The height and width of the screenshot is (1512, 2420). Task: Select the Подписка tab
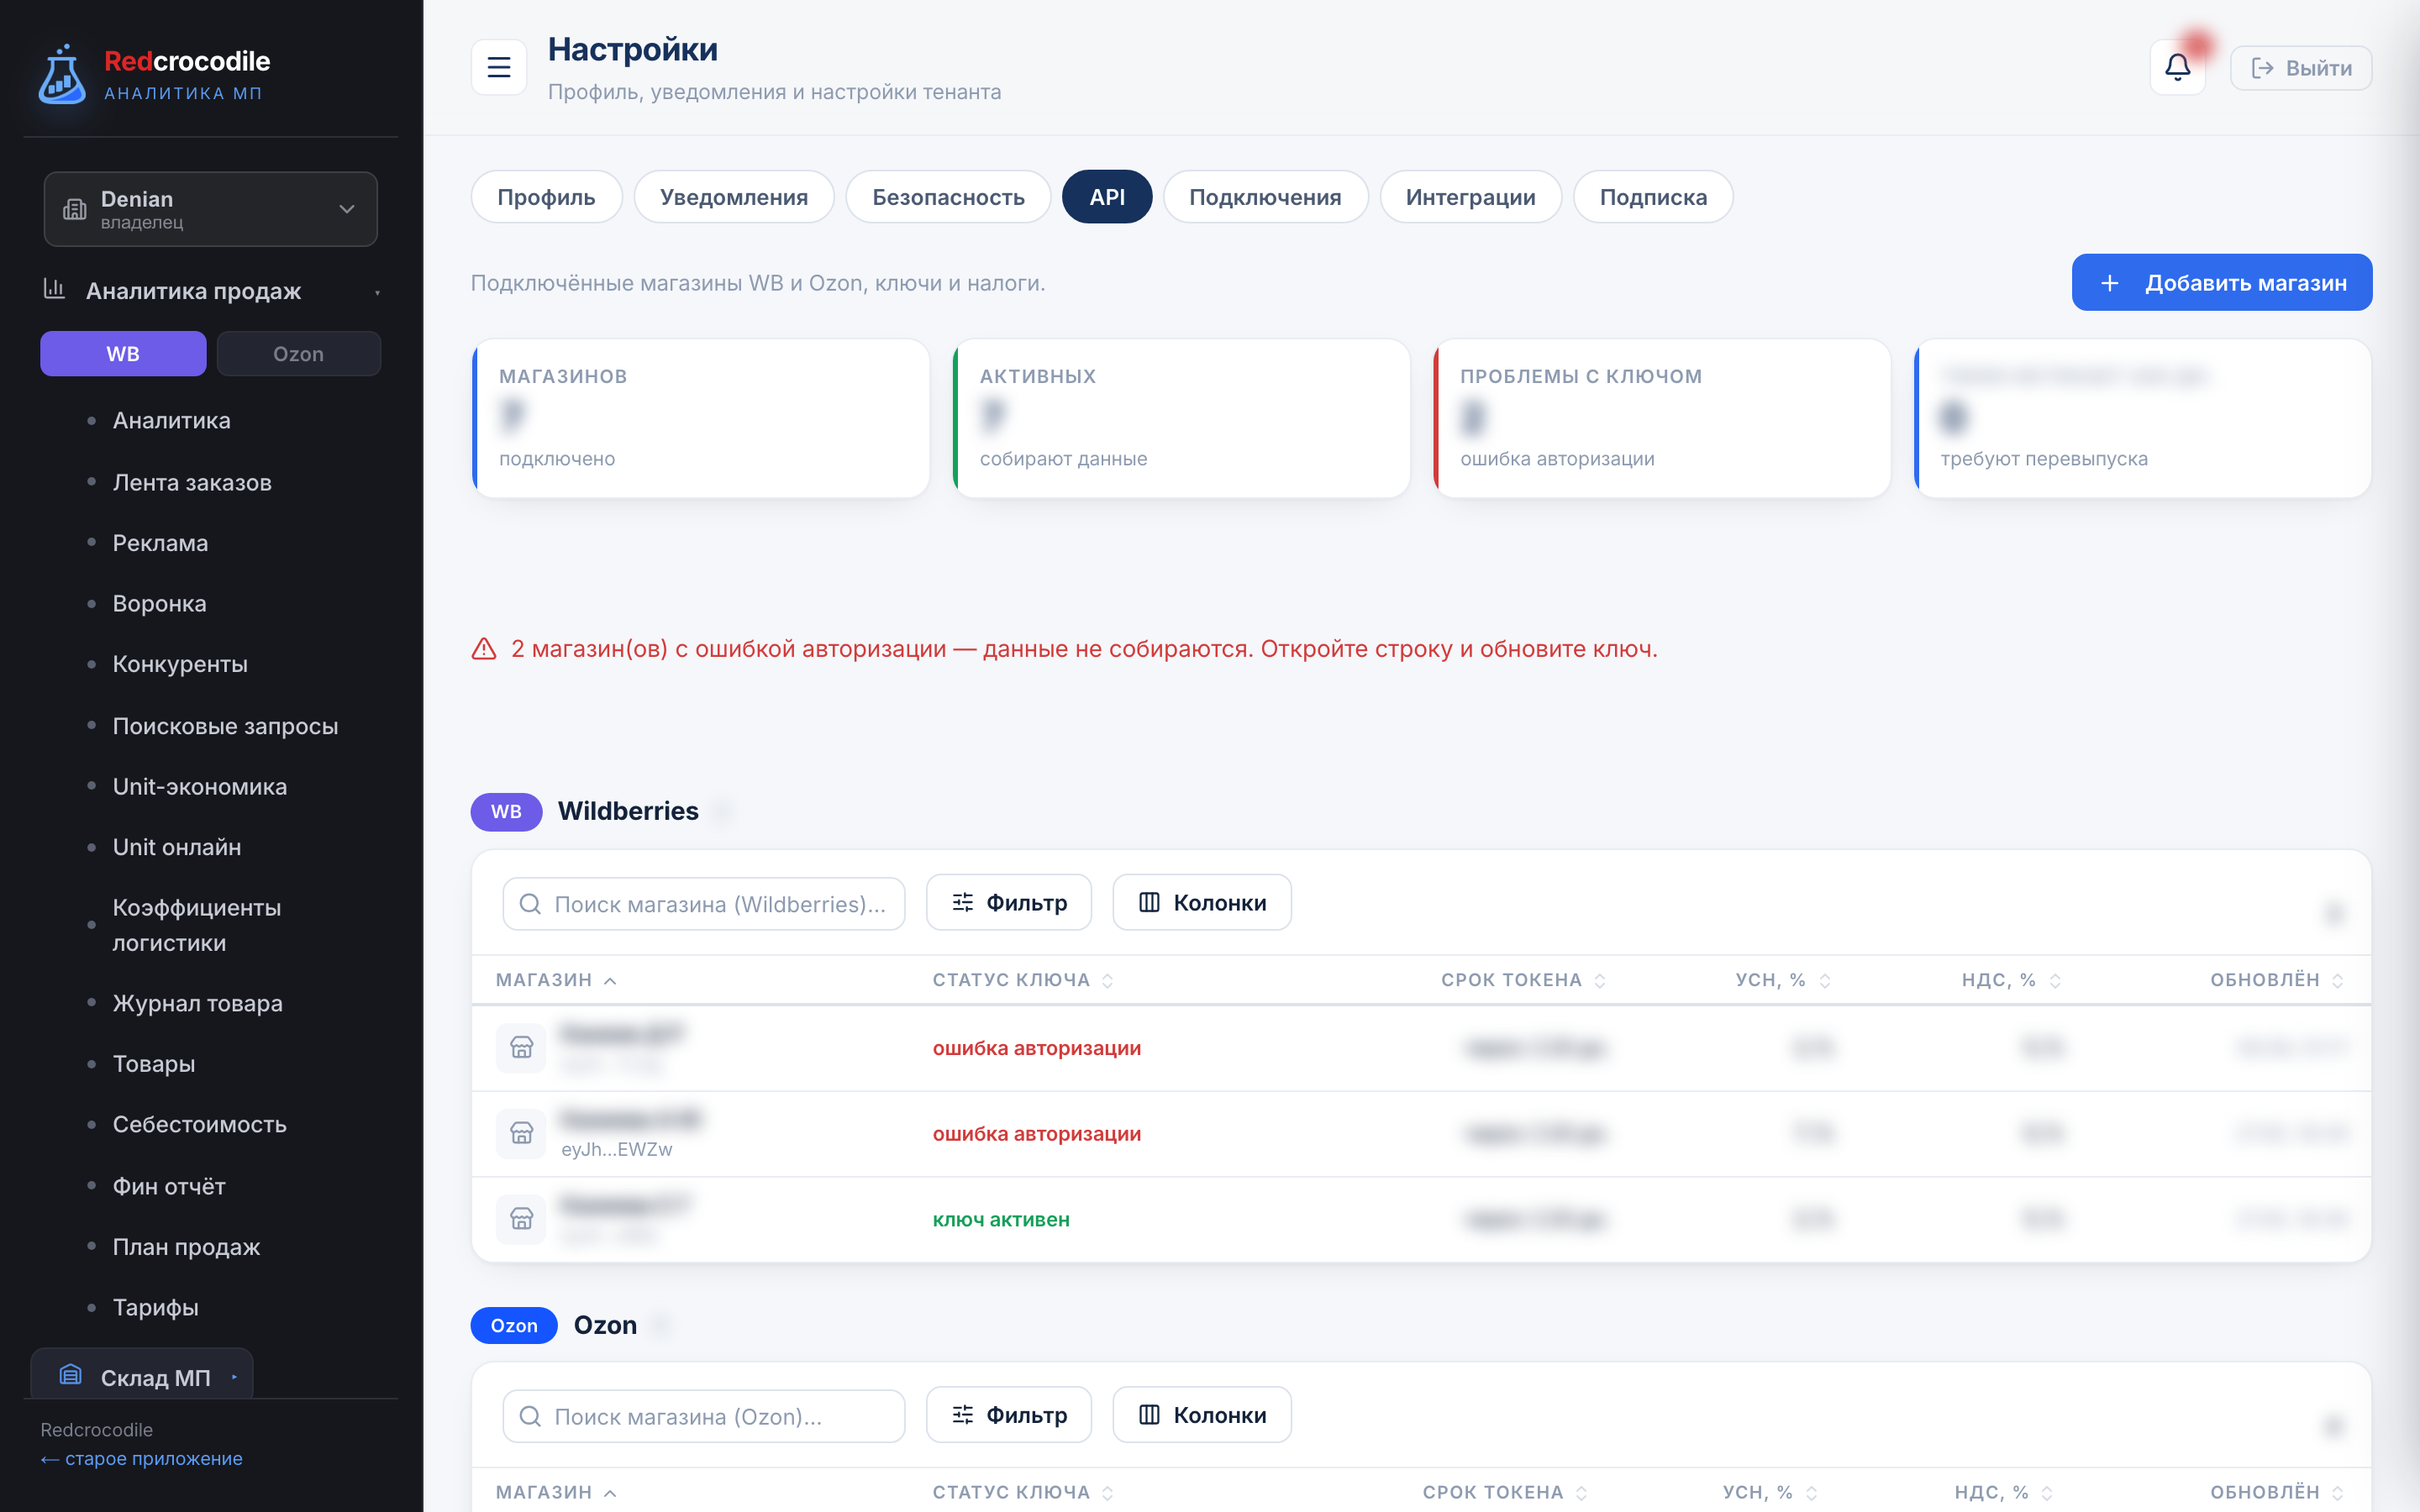click(x=1653, y=197)
